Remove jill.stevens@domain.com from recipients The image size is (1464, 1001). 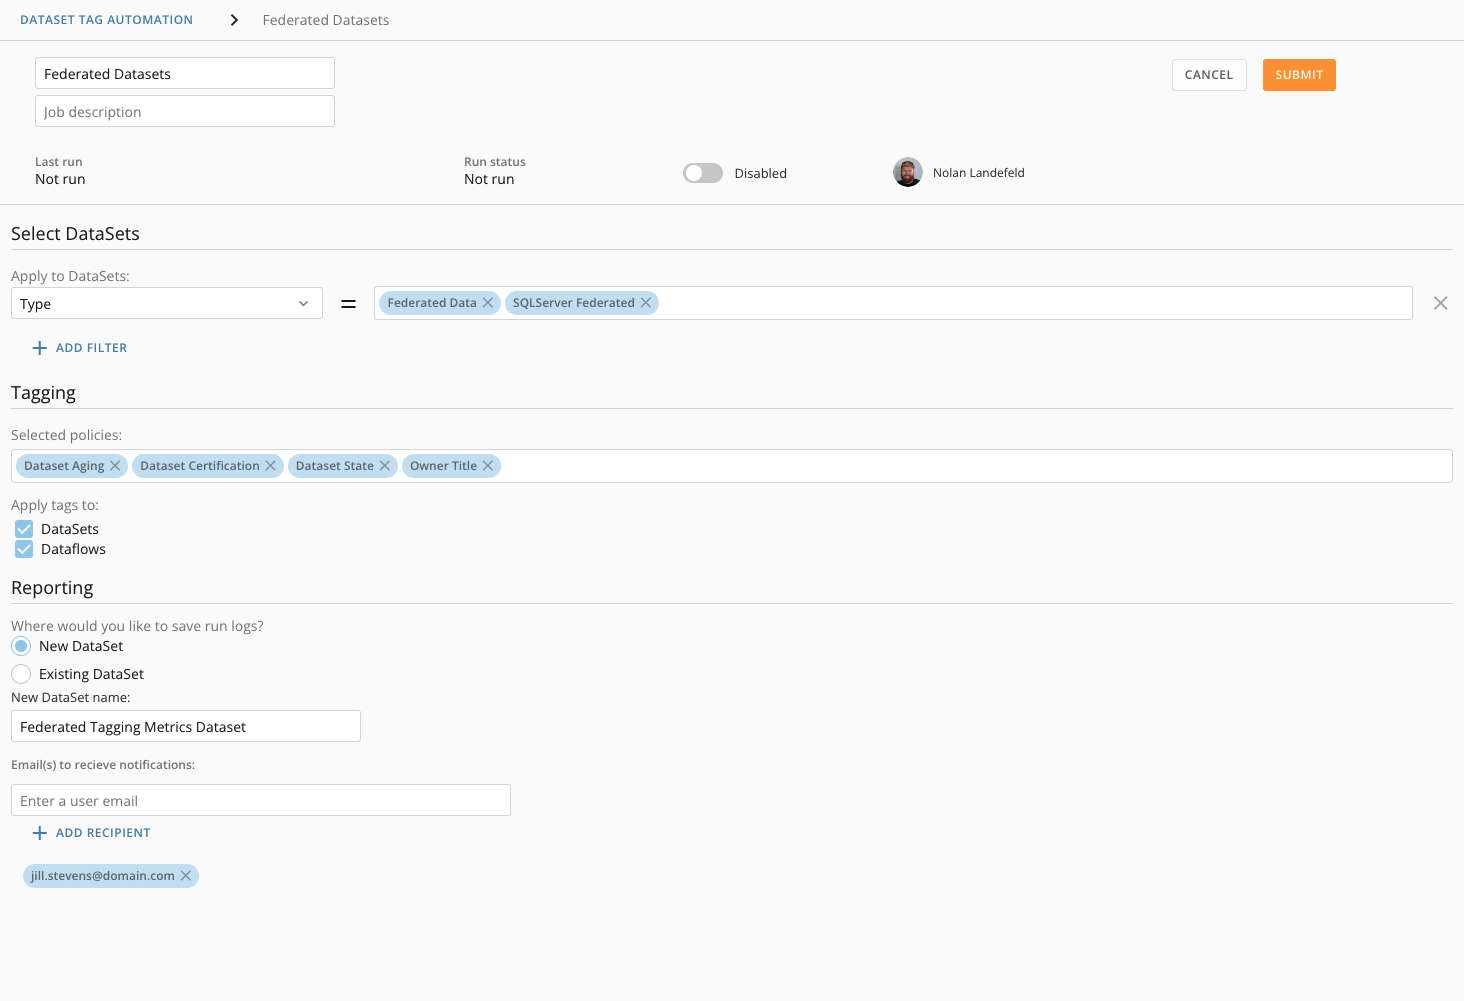point(186,875)
